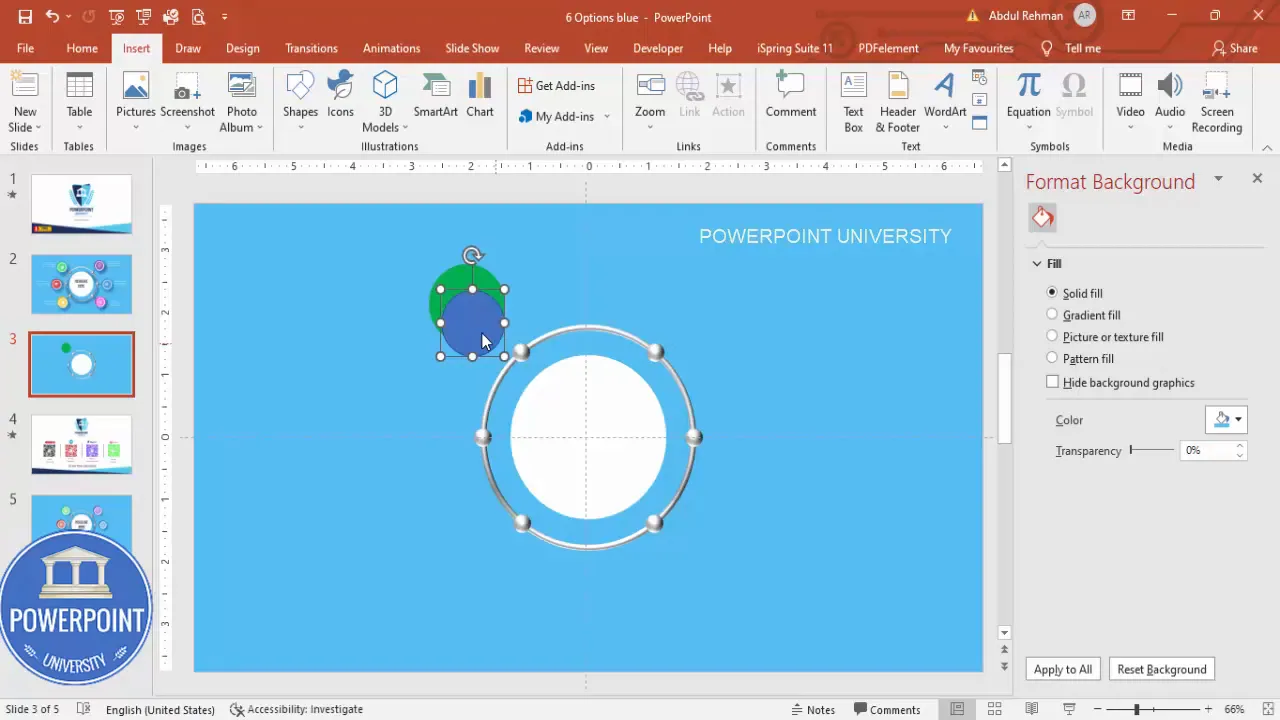Select slide 4 thumbnail

(x=81, y=444)
